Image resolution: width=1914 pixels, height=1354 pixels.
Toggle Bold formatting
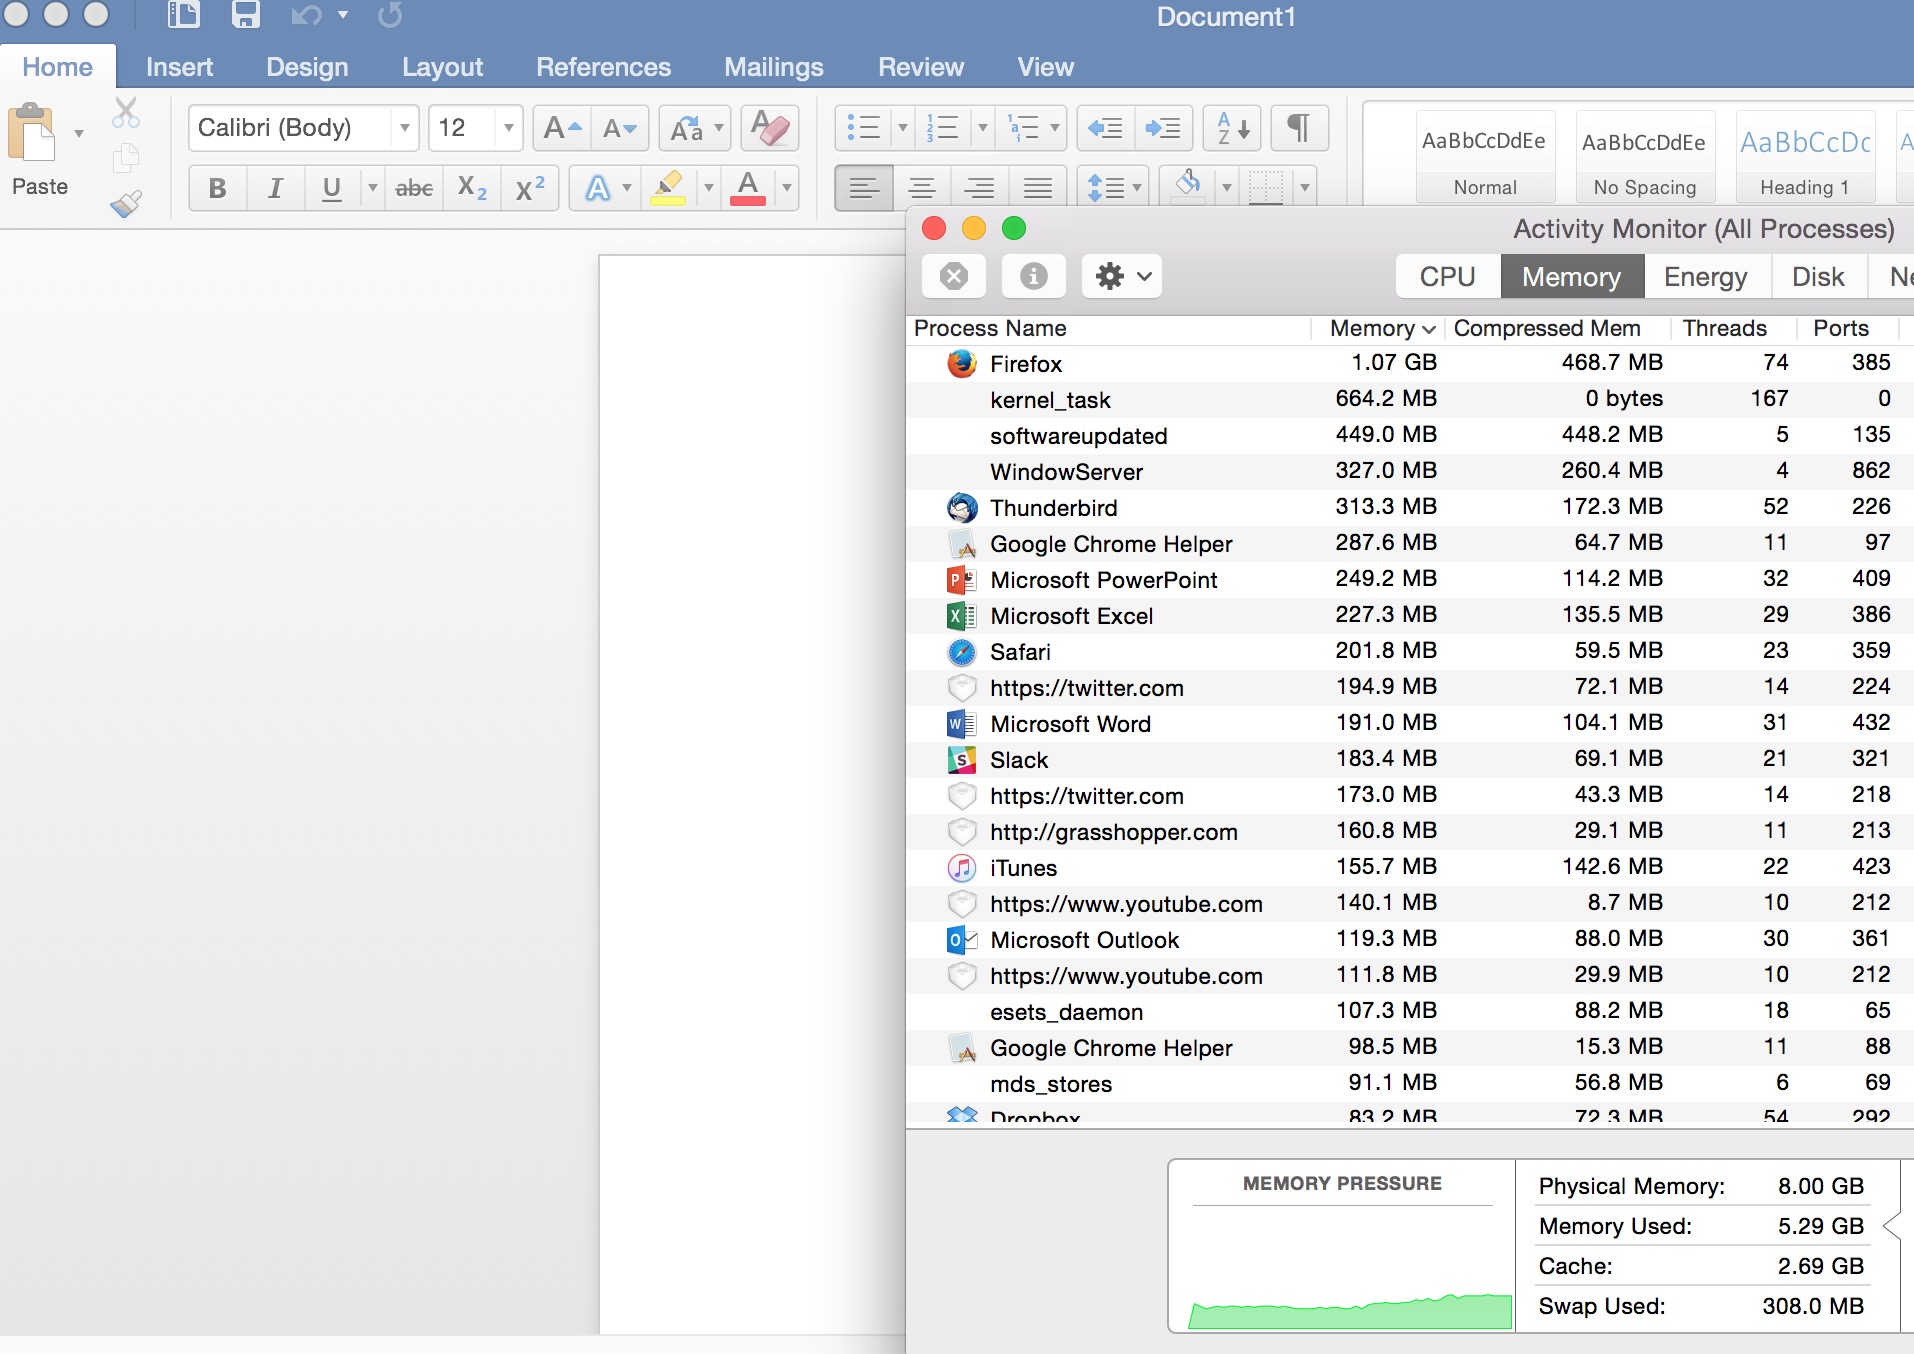pos(217,187)
